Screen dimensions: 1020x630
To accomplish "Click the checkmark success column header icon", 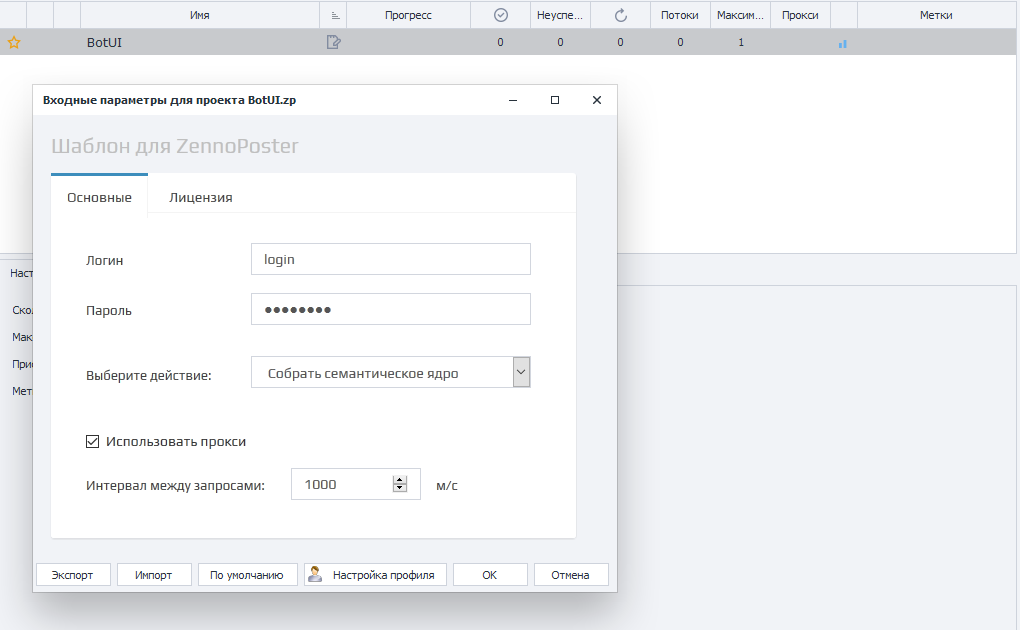I will (x=500, y=14).
